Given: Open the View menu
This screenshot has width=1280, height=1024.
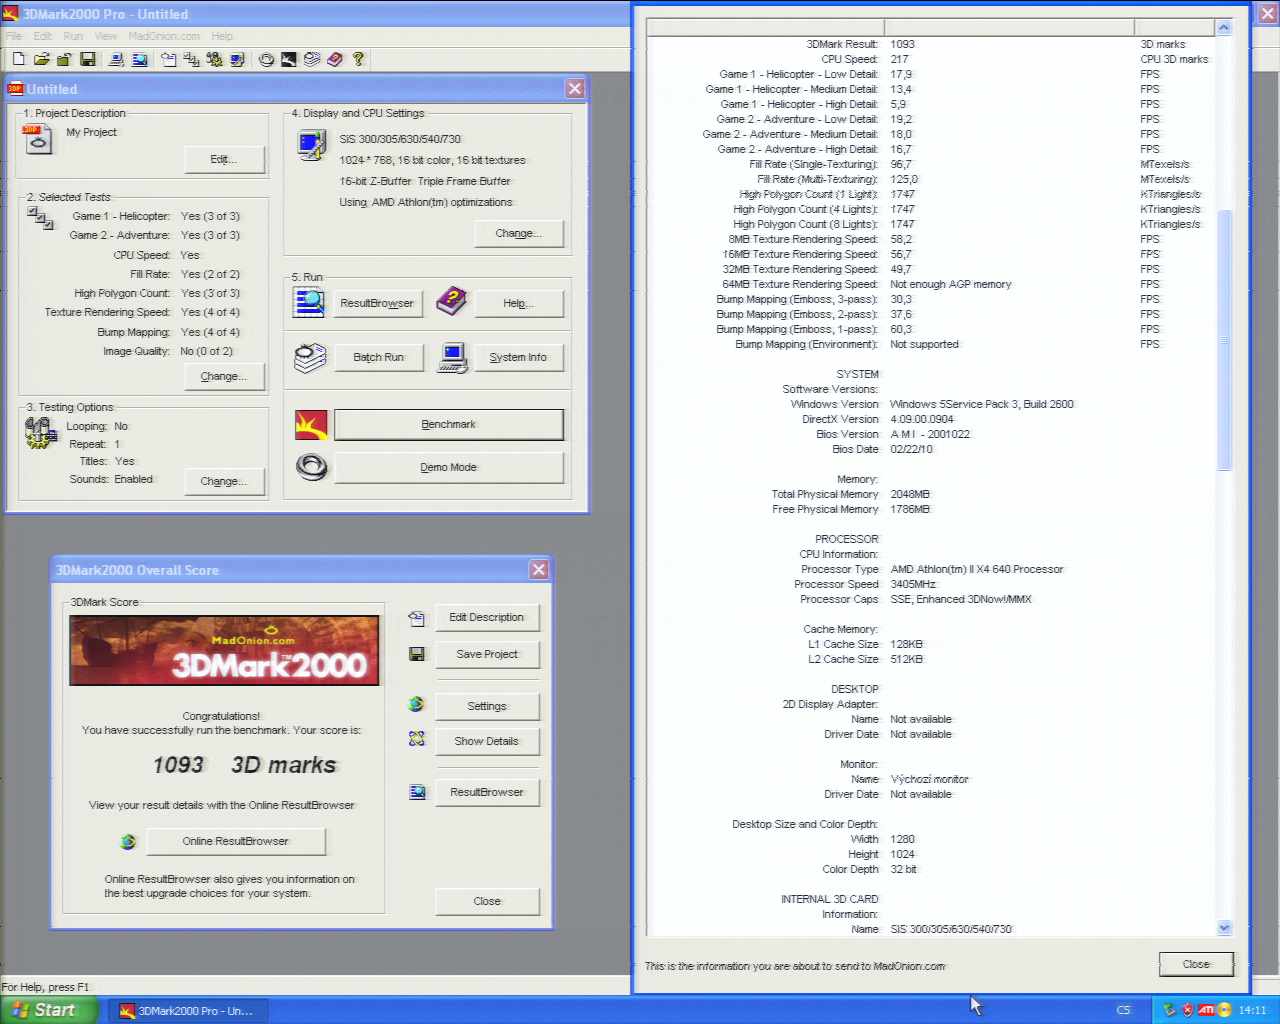Looking at the screenshot, I should click(105, 36).
